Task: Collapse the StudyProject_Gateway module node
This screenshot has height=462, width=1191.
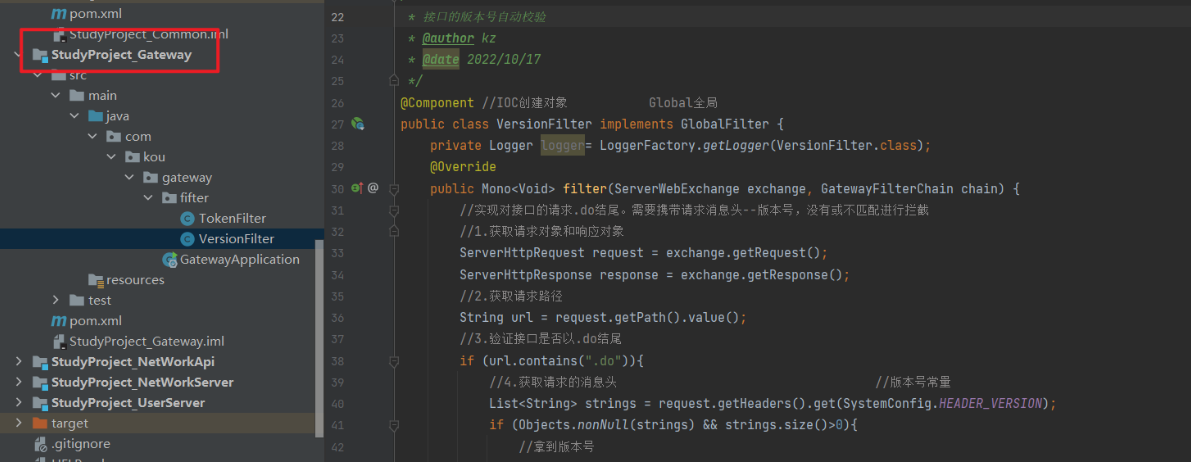Action: (x=18, y=55)
